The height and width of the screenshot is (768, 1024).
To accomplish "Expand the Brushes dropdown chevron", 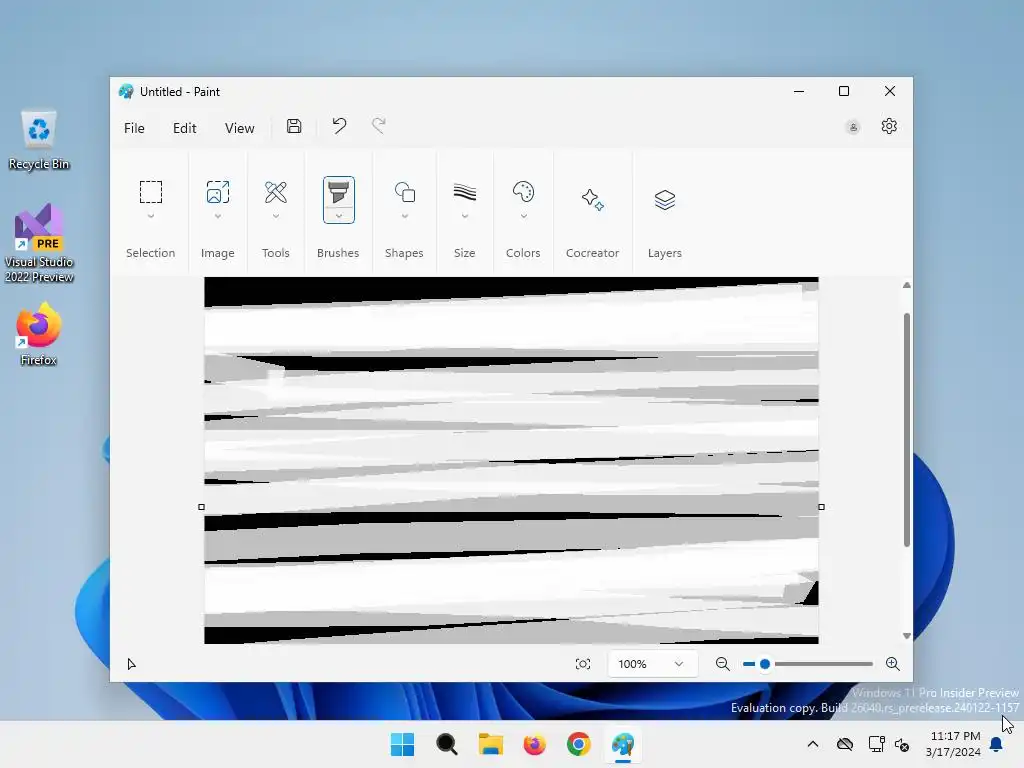I will (x=338, y=216).
